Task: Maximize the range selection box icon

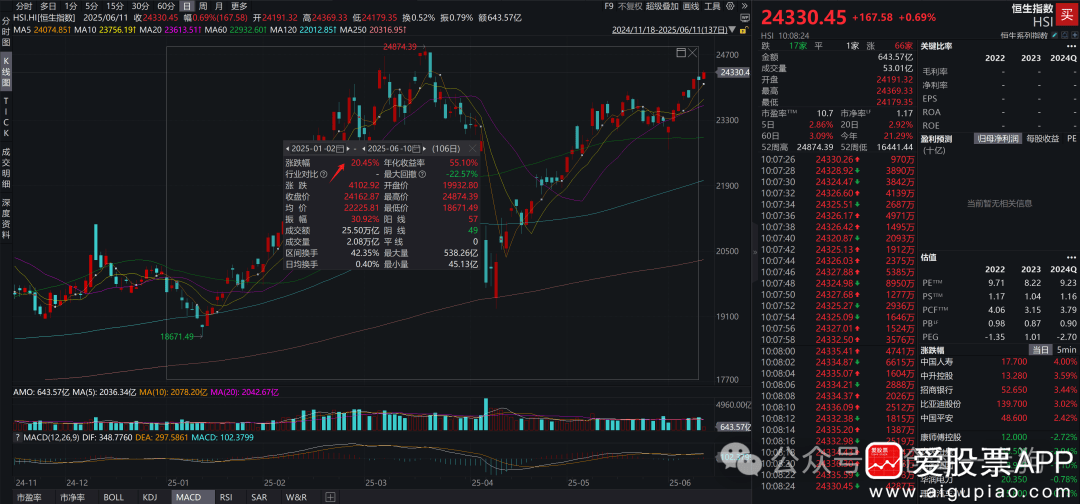Action: pyautogui.click(x=681, y=52)
